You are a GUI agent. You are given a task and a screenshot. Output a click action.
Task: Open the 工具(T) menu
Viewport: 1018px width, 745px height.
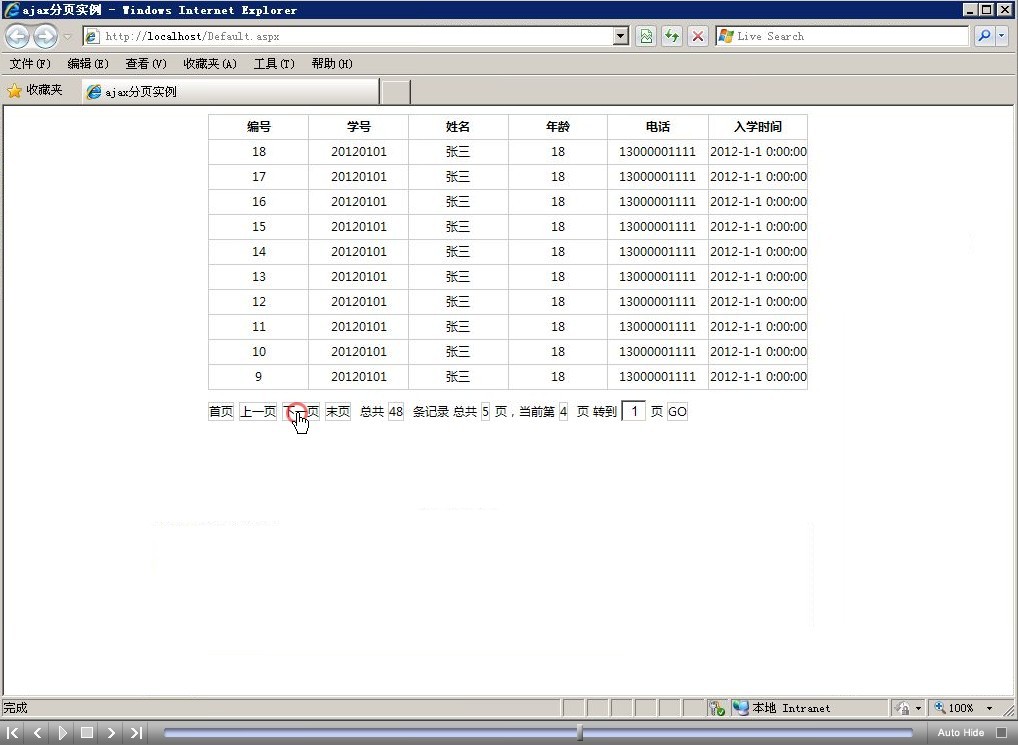click(x=273, y=64)
